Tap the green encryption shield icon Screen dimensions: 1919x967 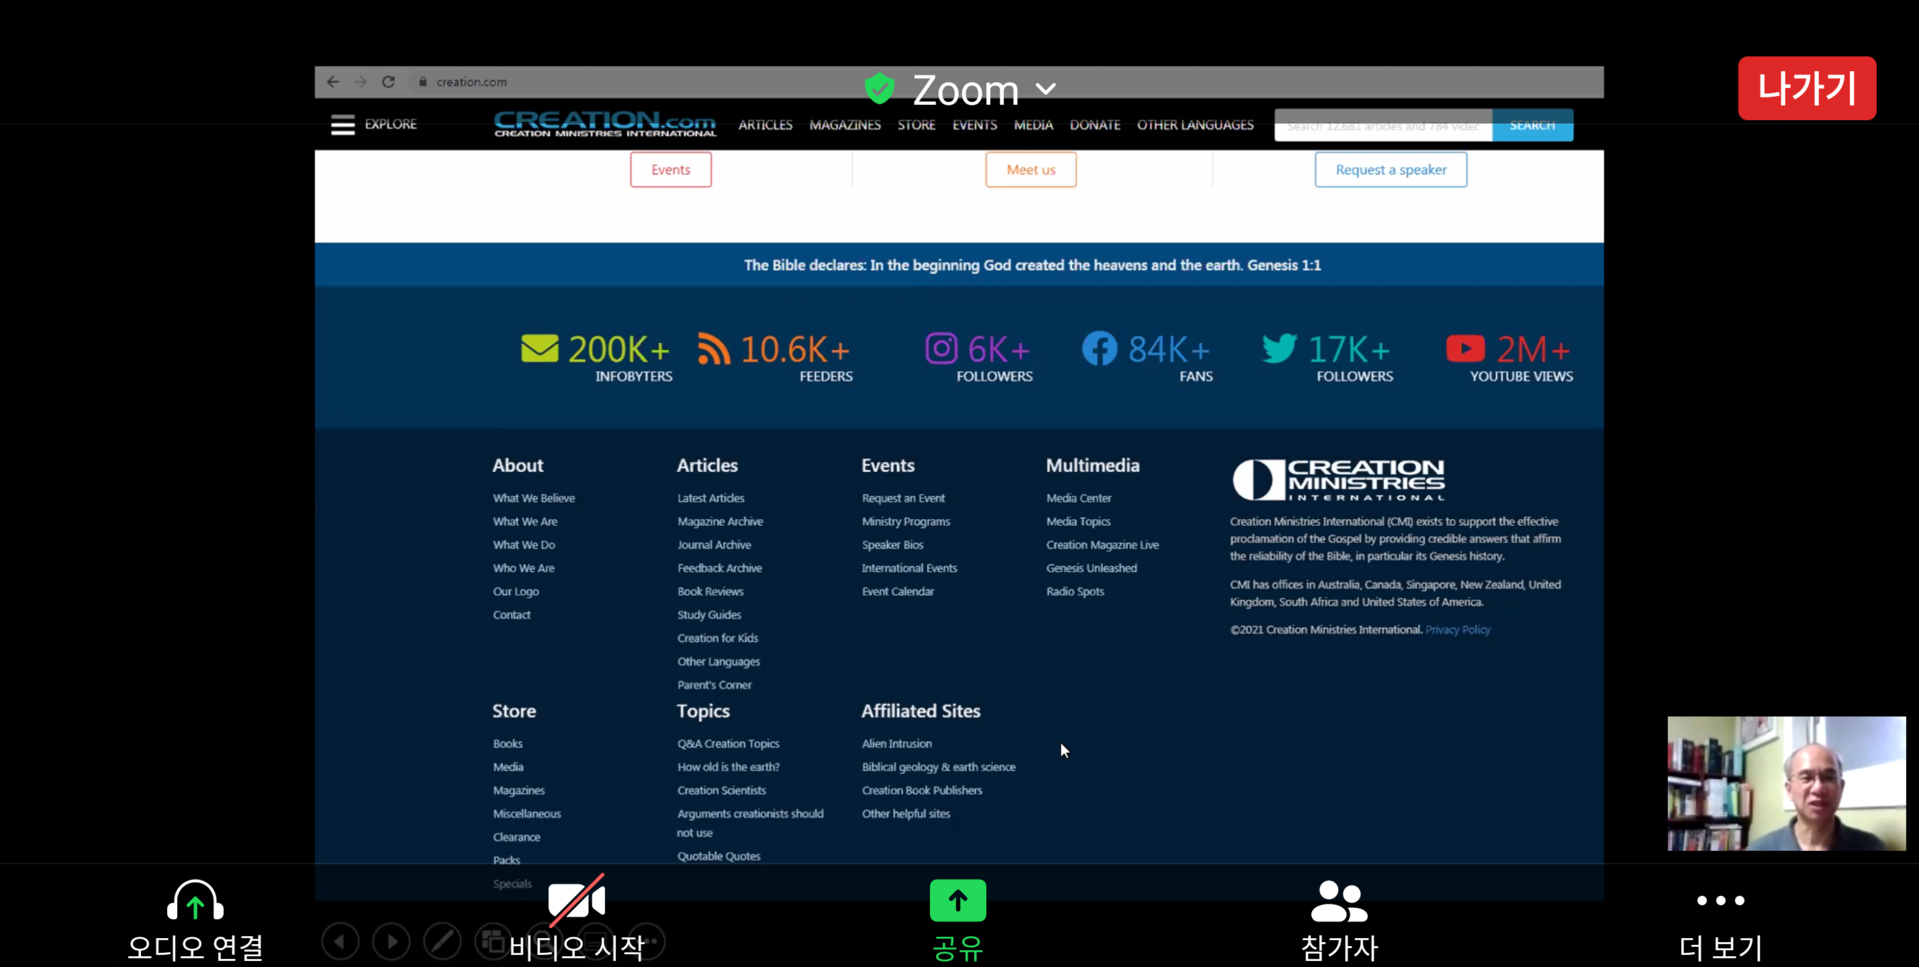pyautogui.click(x=880, y=89)
